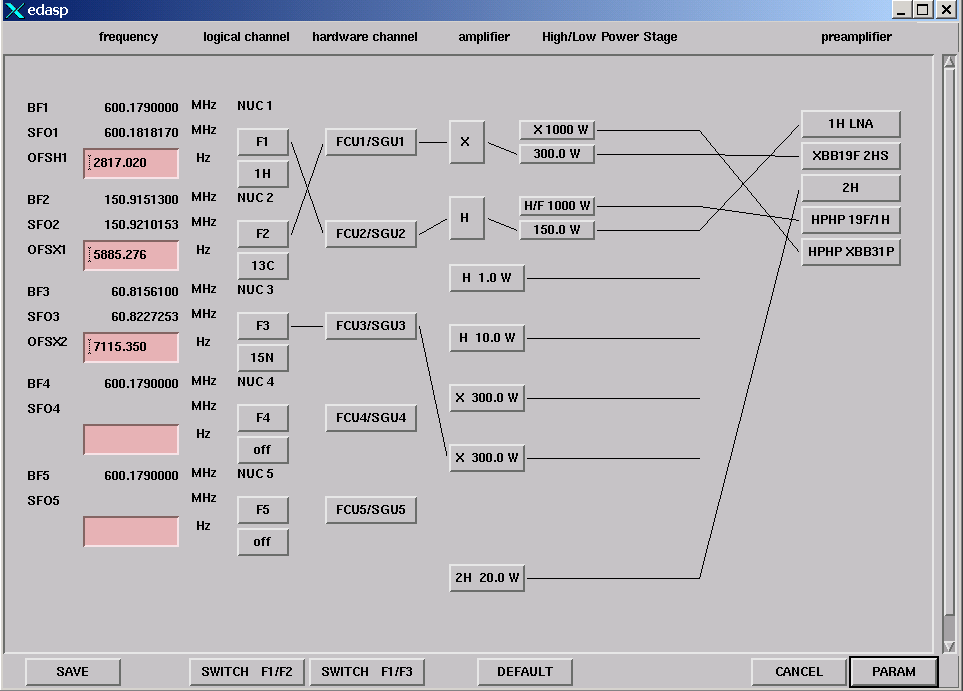
Task: Choose the 2H 20.0 W power stage
Action: 487,578
